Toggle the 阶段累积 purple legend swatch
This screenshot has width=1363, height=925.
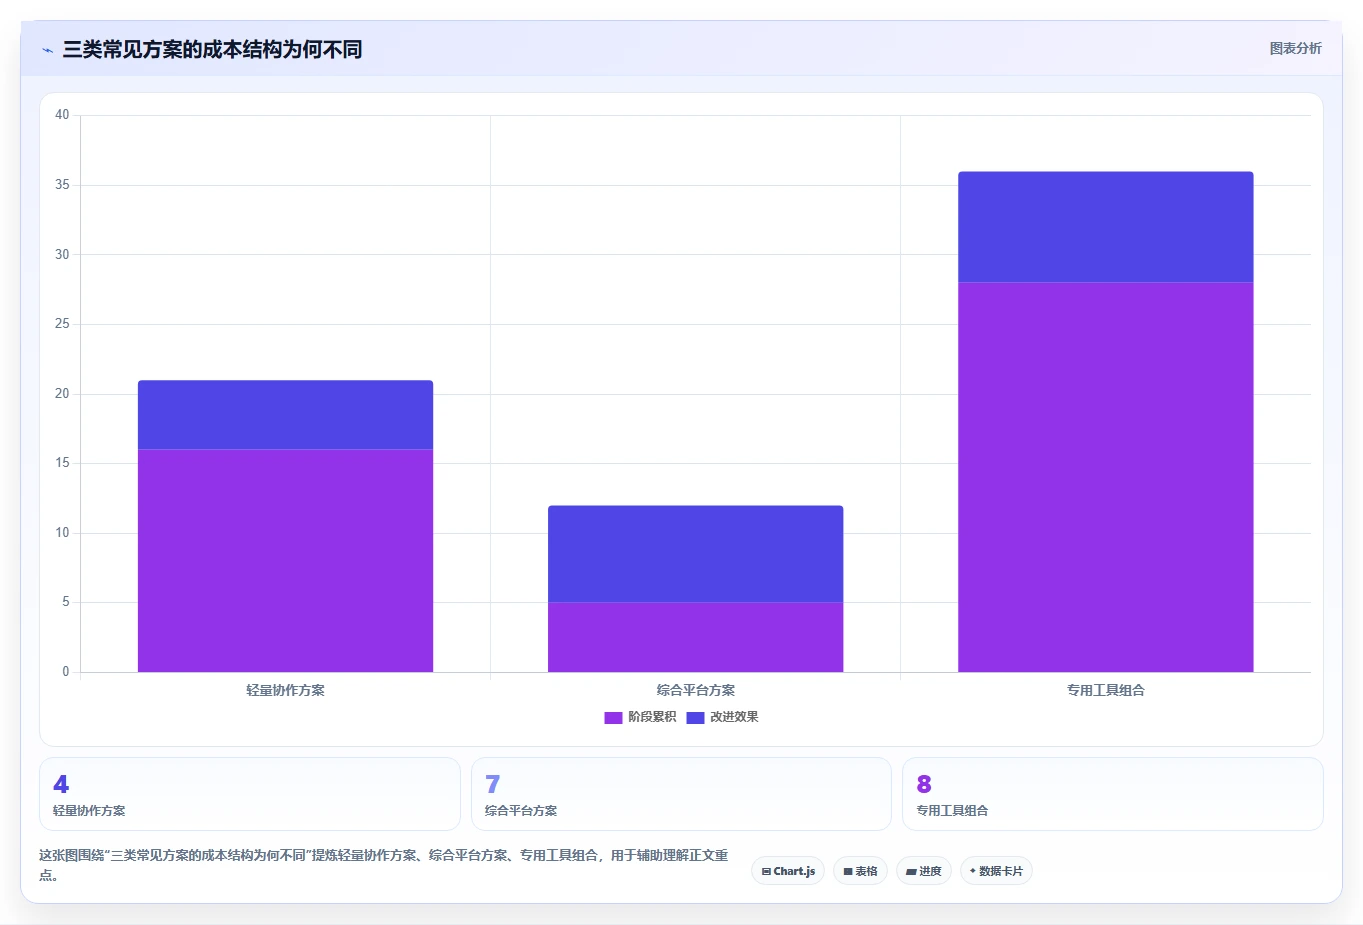(x=613, y=717)
